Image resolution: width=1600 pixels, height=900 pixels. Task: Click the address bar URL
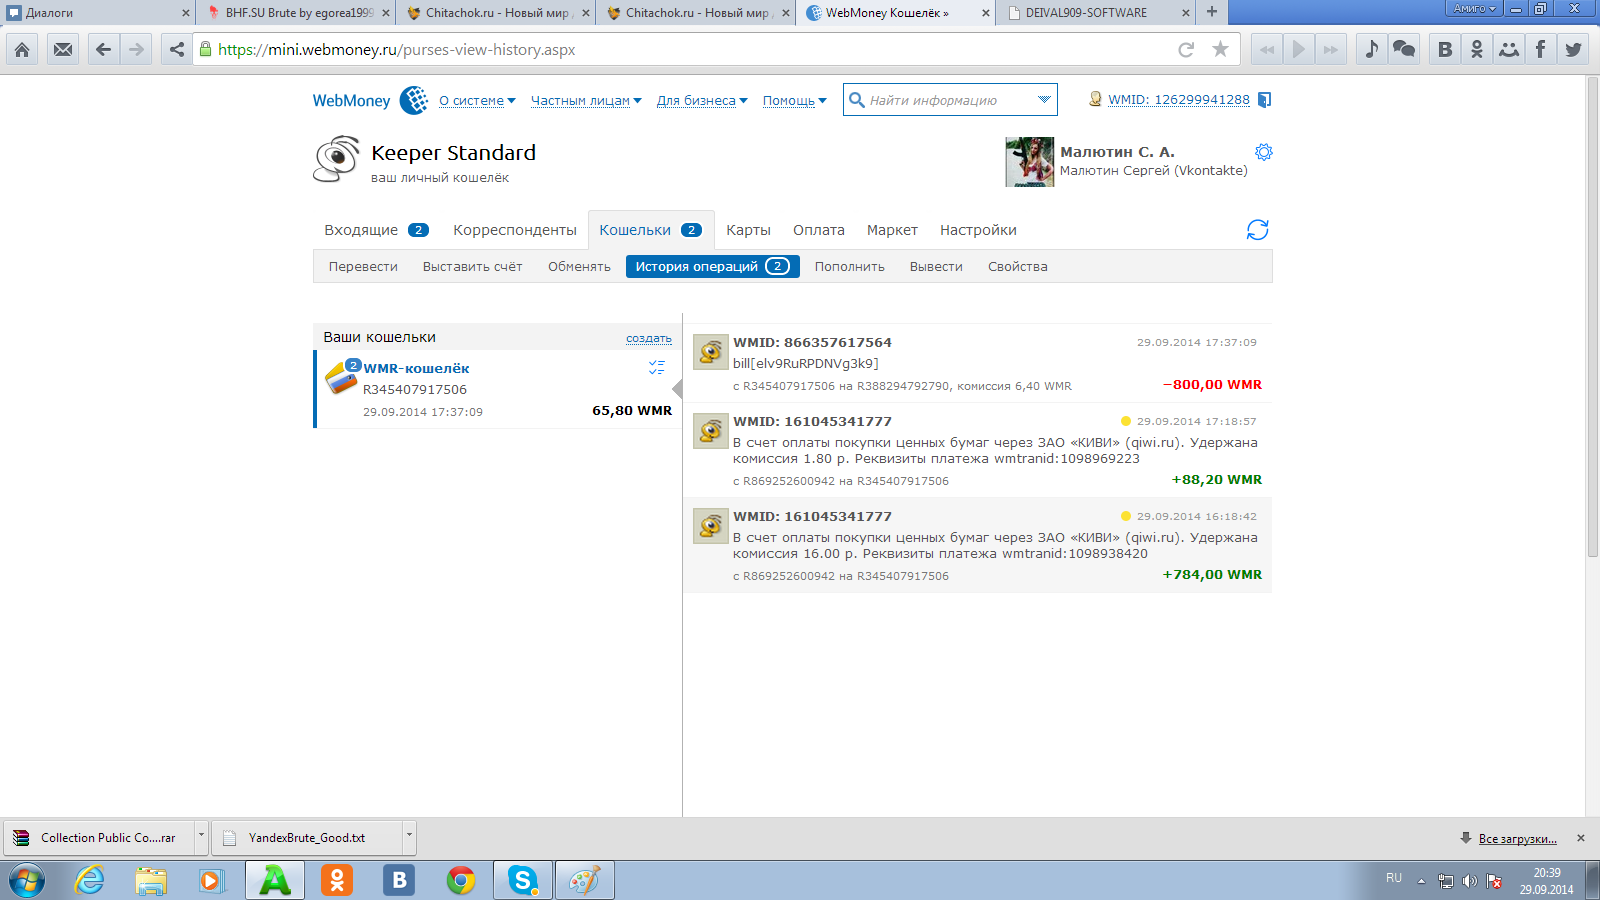click(x=397, y=49)
